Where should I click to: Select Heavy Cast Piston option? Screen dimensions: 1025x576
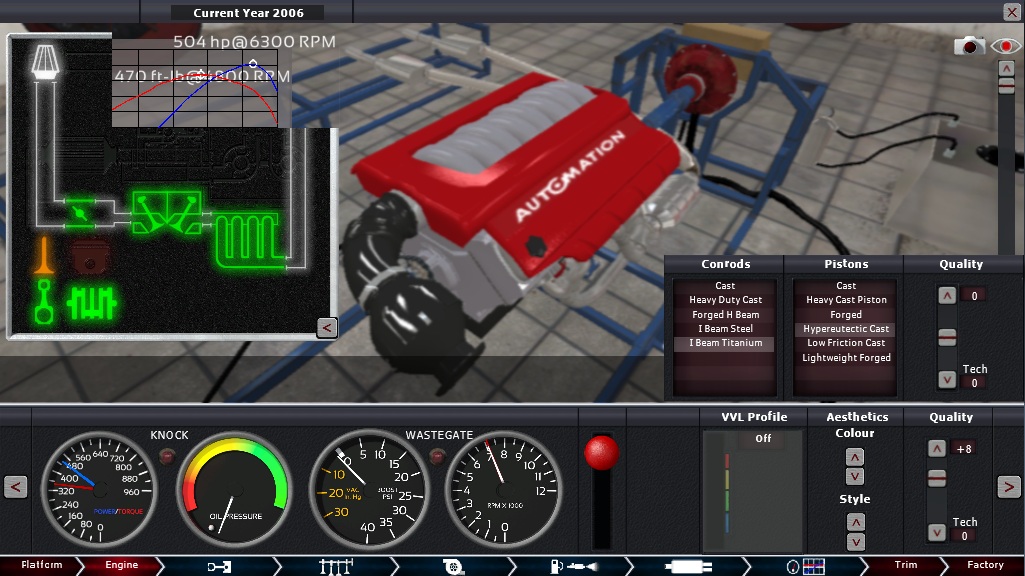846,300
